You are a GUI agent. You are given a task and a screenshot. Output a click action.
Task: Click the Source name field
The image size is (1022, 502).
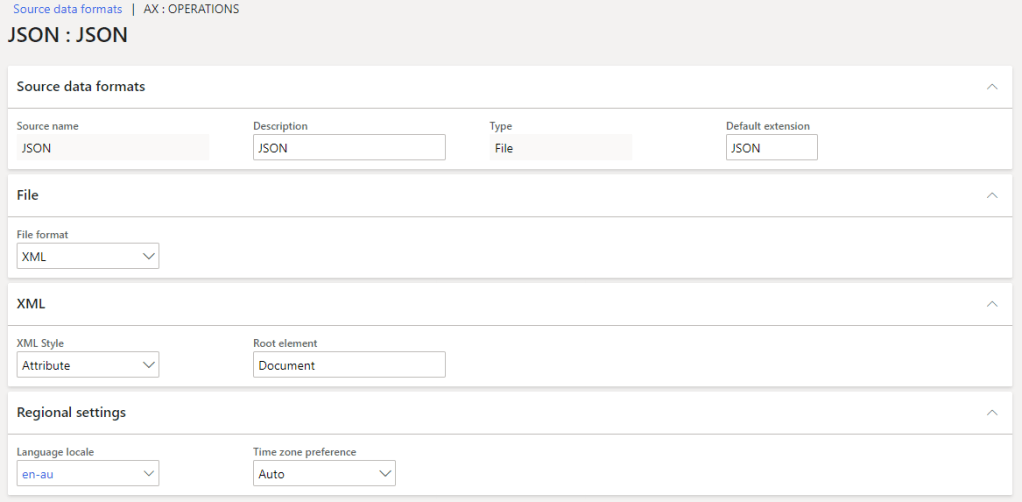[112, 148]
